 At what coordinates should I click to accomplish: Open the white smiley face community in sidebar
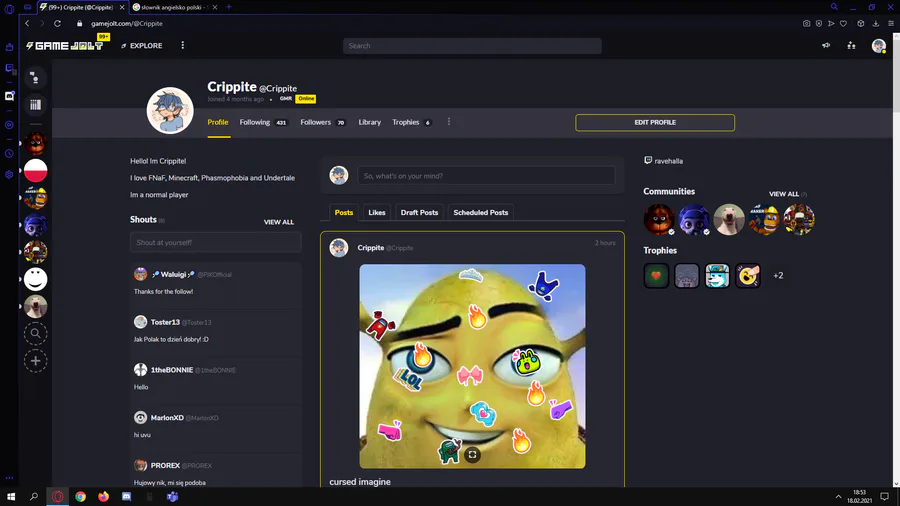35,279
